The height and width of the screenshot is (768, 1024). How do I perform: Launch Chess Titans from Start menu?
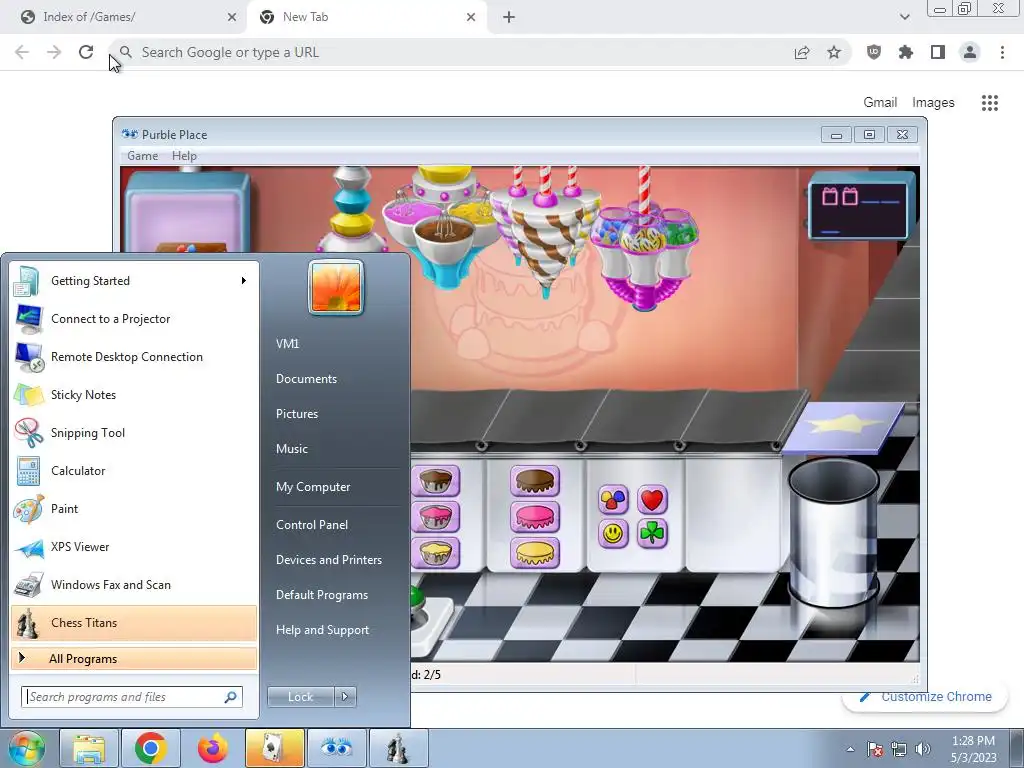point(134,623)
